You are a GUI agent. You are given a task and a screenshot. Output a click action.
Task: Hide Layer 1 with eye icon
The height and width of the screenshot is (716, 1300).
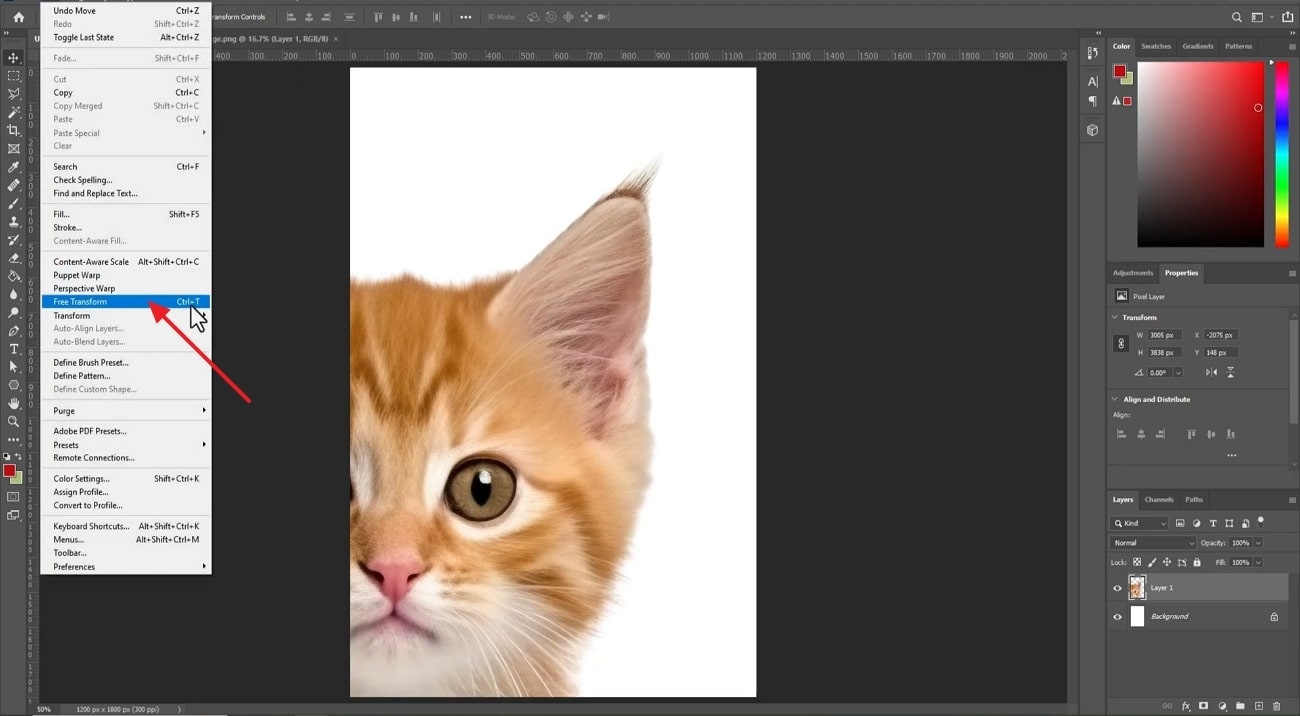point(1117,588)
